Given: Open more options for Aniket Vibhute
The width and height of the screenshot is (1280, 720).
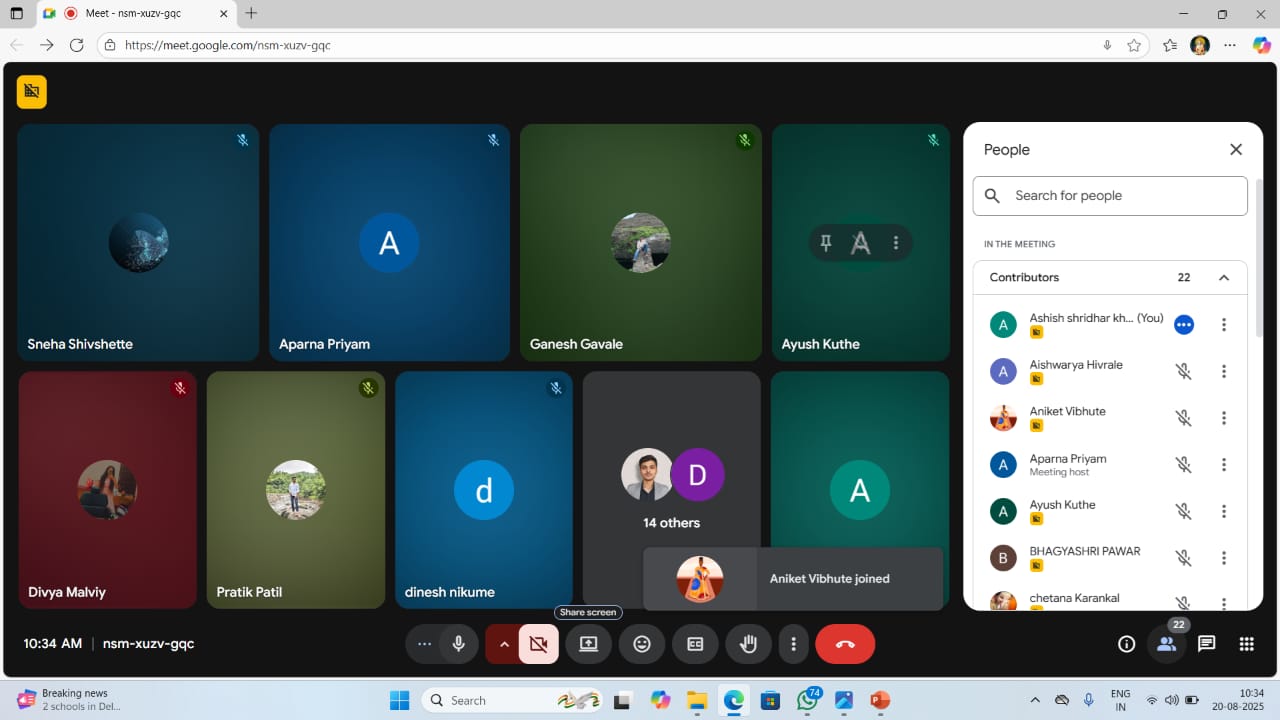Looking at the screenshot, I should [x=1223, y=418].
